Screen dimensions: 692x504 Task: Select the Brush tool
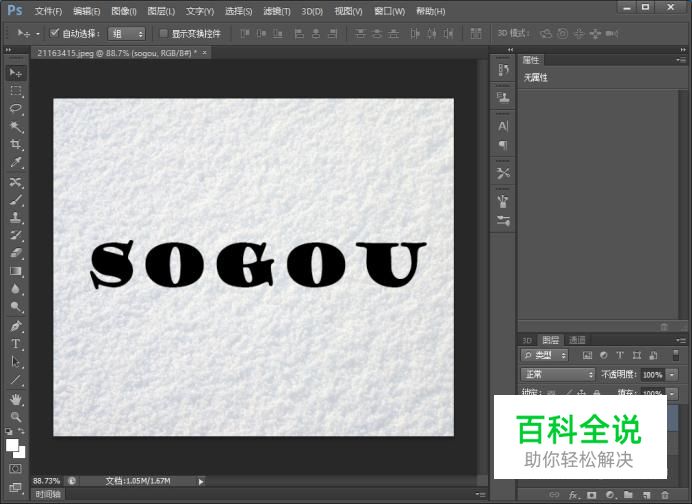[x=16, y=200]
